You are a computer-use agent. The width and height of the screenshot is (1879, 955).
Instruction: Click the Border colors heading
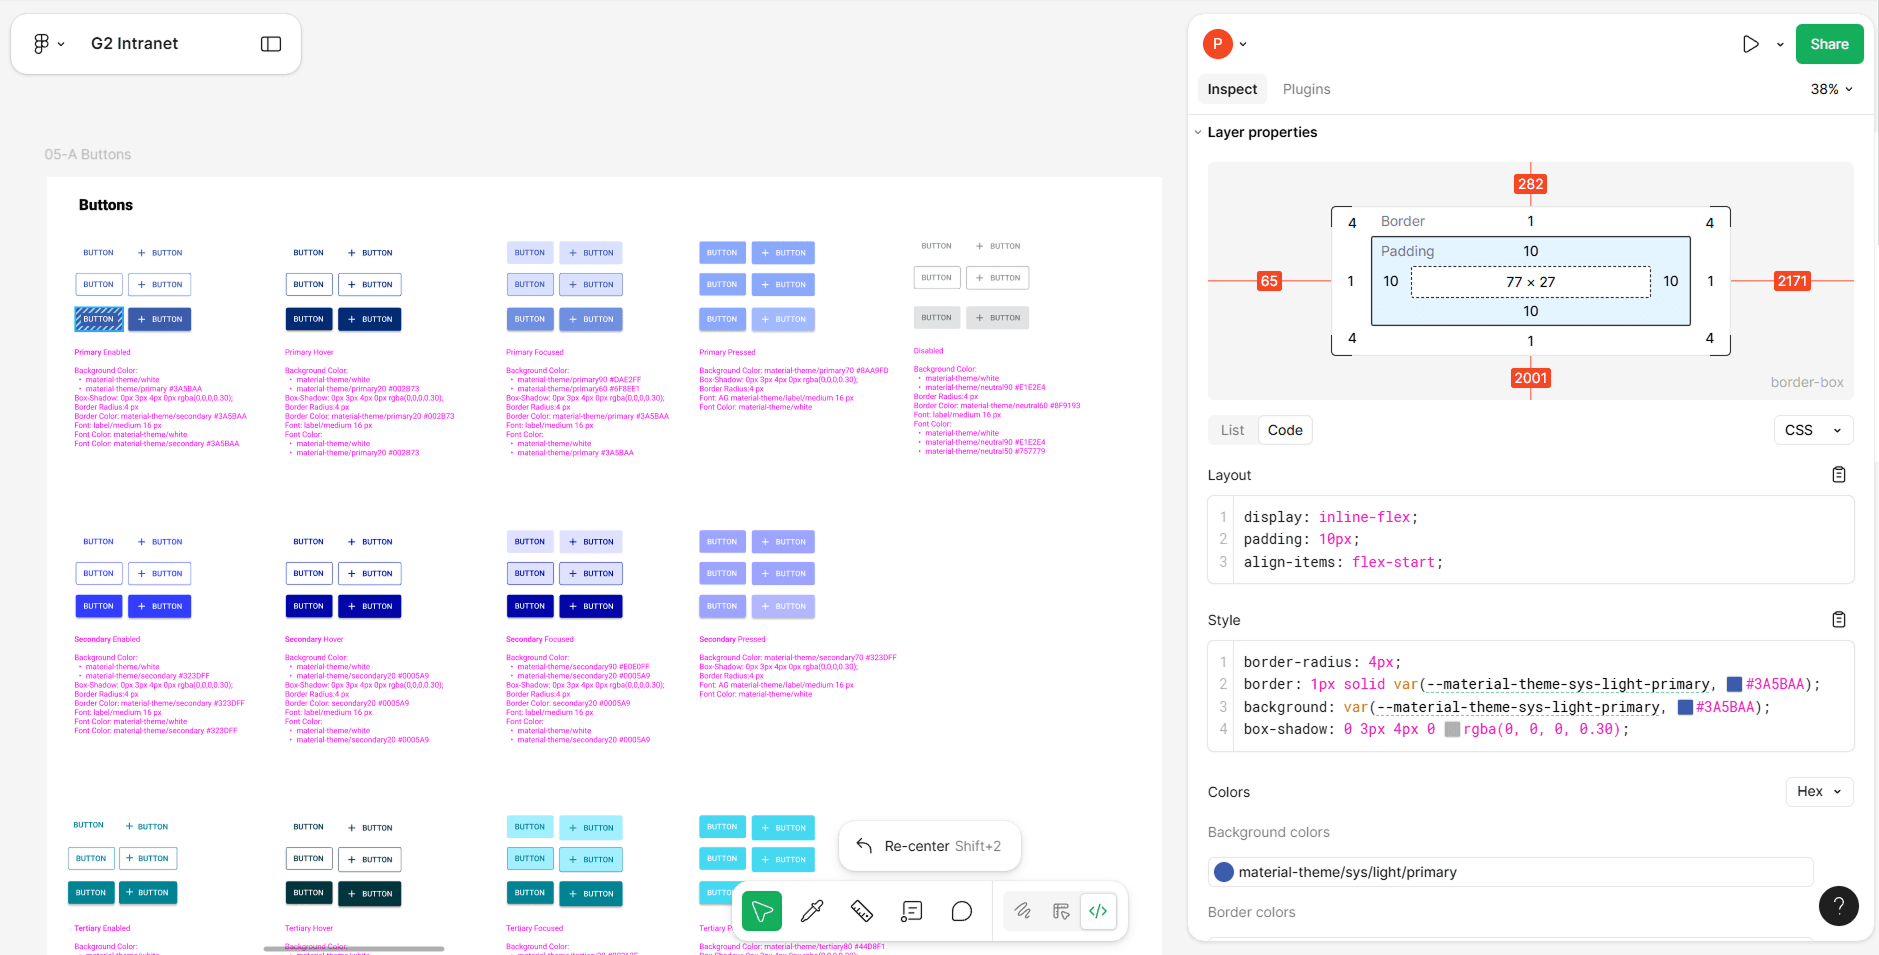tap(1251, 912)
